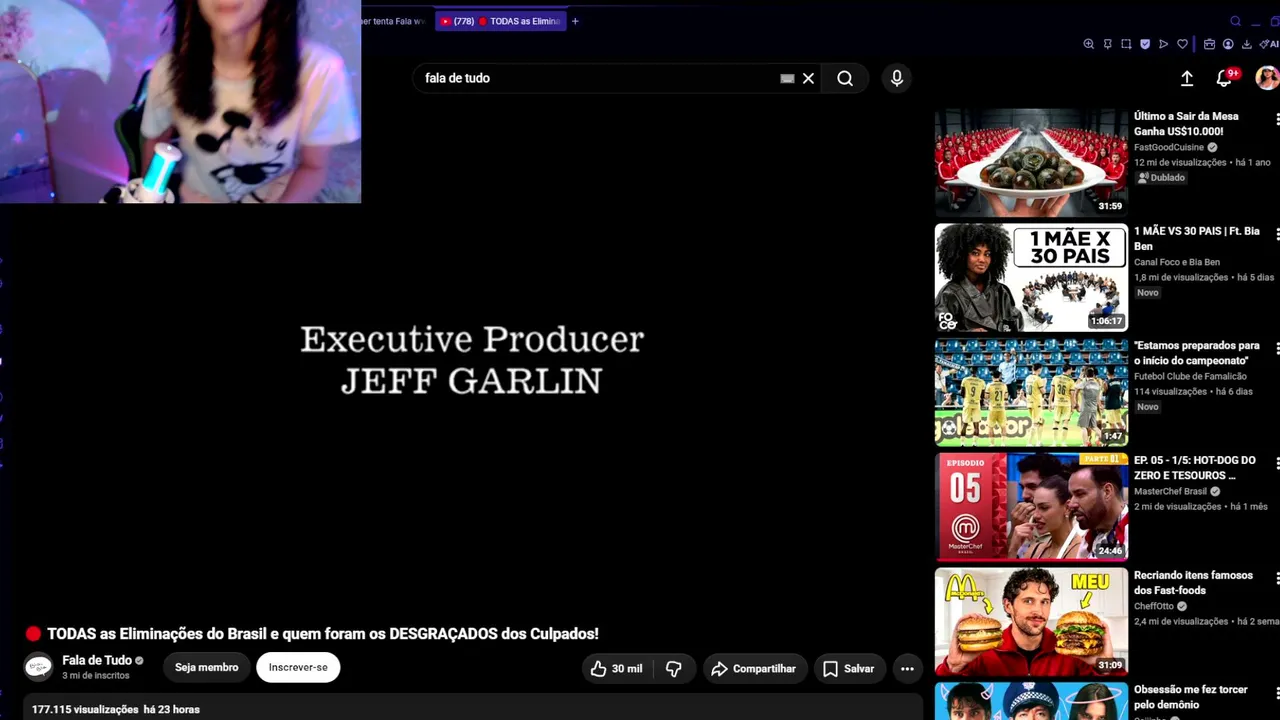Image resolution: width=1280 pixels, height=720 pixels.
Task: Open options for 'Estamos preparados' video
Action: (x=1277, y=349)
